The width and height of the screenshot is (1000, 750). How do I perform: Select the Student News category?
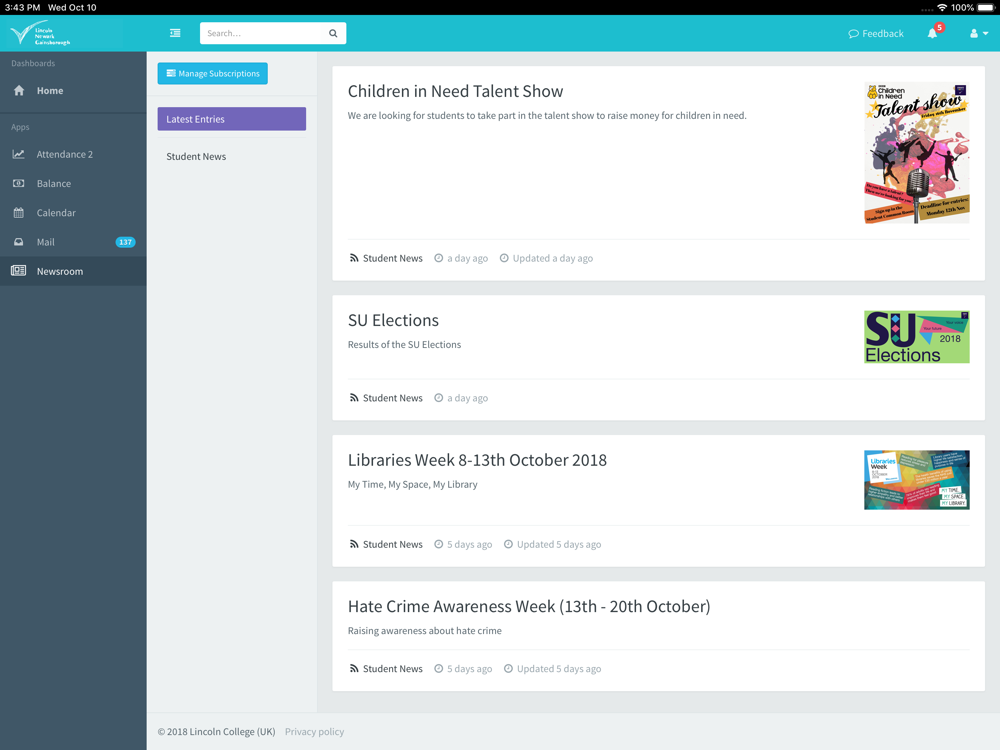(196, 156)
